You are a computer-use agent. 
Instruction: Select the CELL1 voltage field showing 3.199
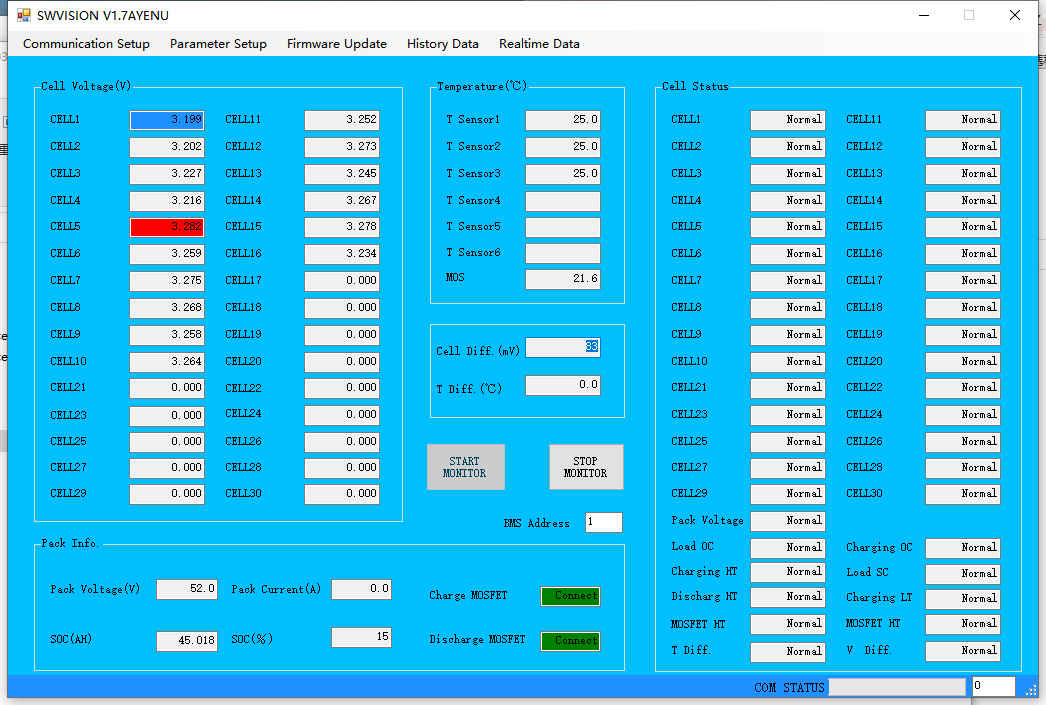(x=167, y=120)
